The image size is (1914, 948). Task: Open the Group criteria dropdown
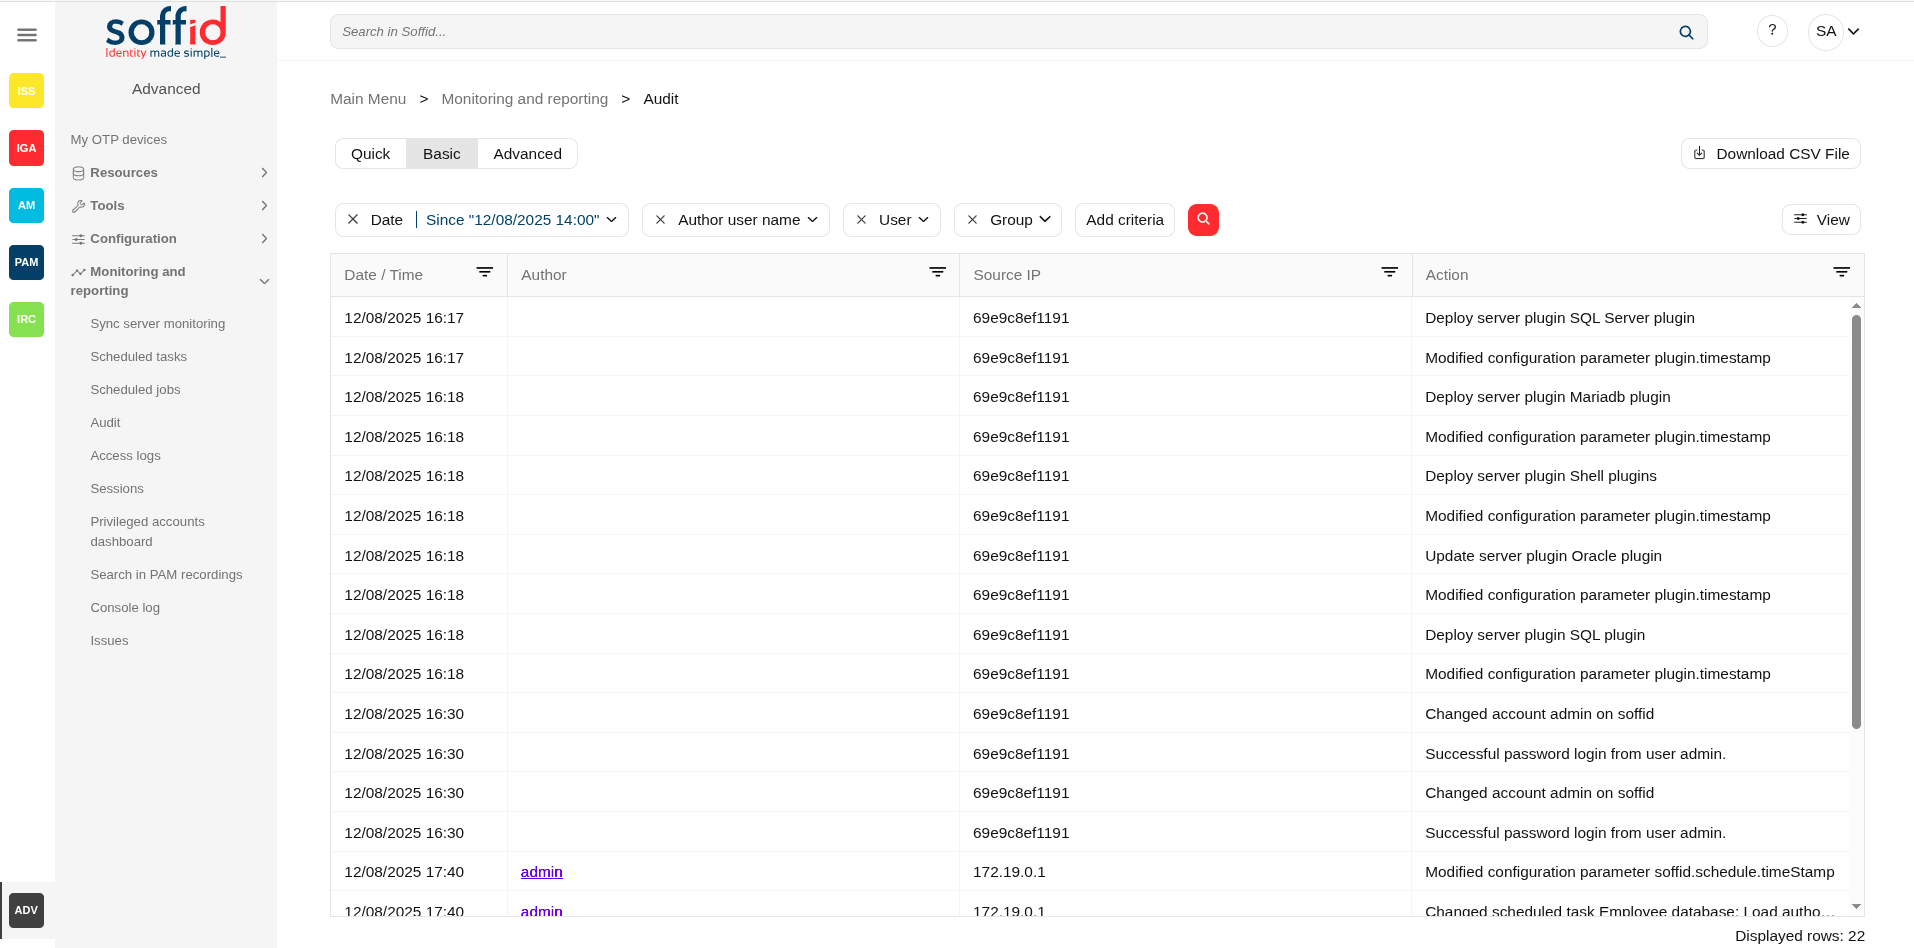(x=1020, y=220)
